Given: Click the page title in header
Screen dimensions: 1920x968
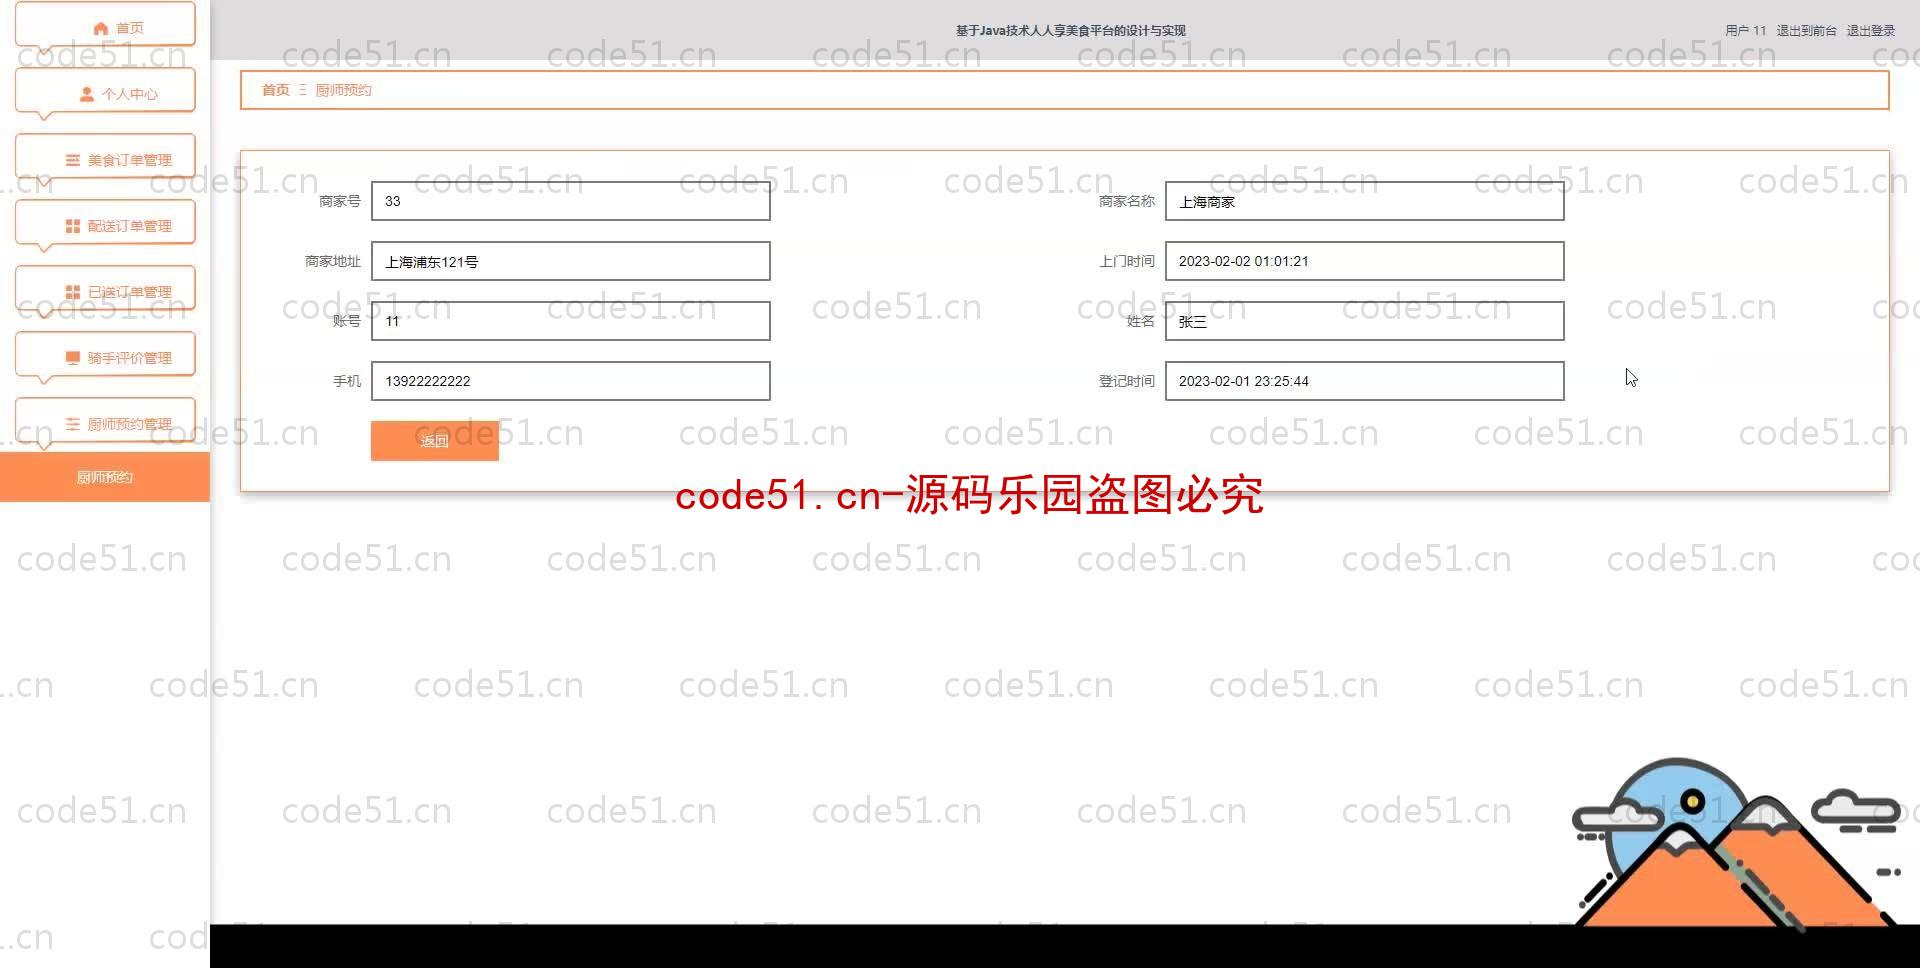Looking at the screenshot, I should (x=1070, y=31).
